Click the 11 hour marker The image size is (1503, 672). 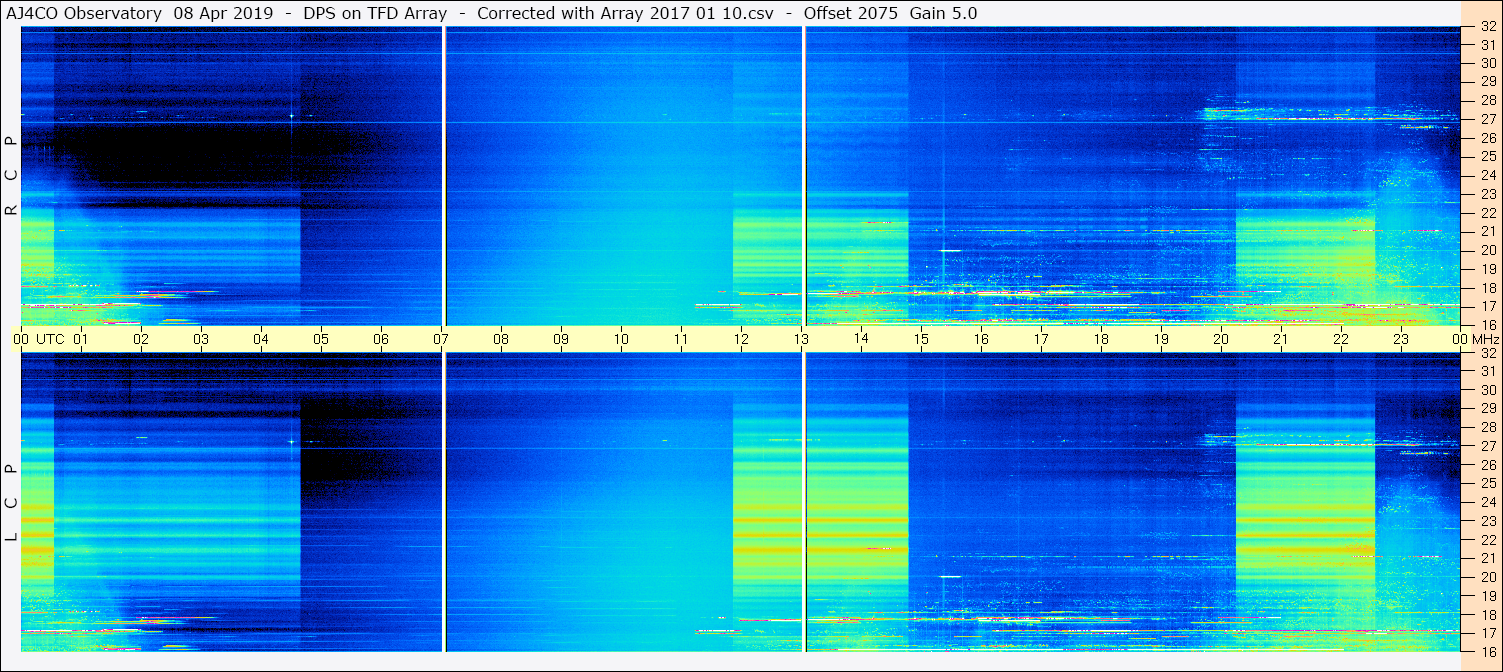click(x=681, y=339)
